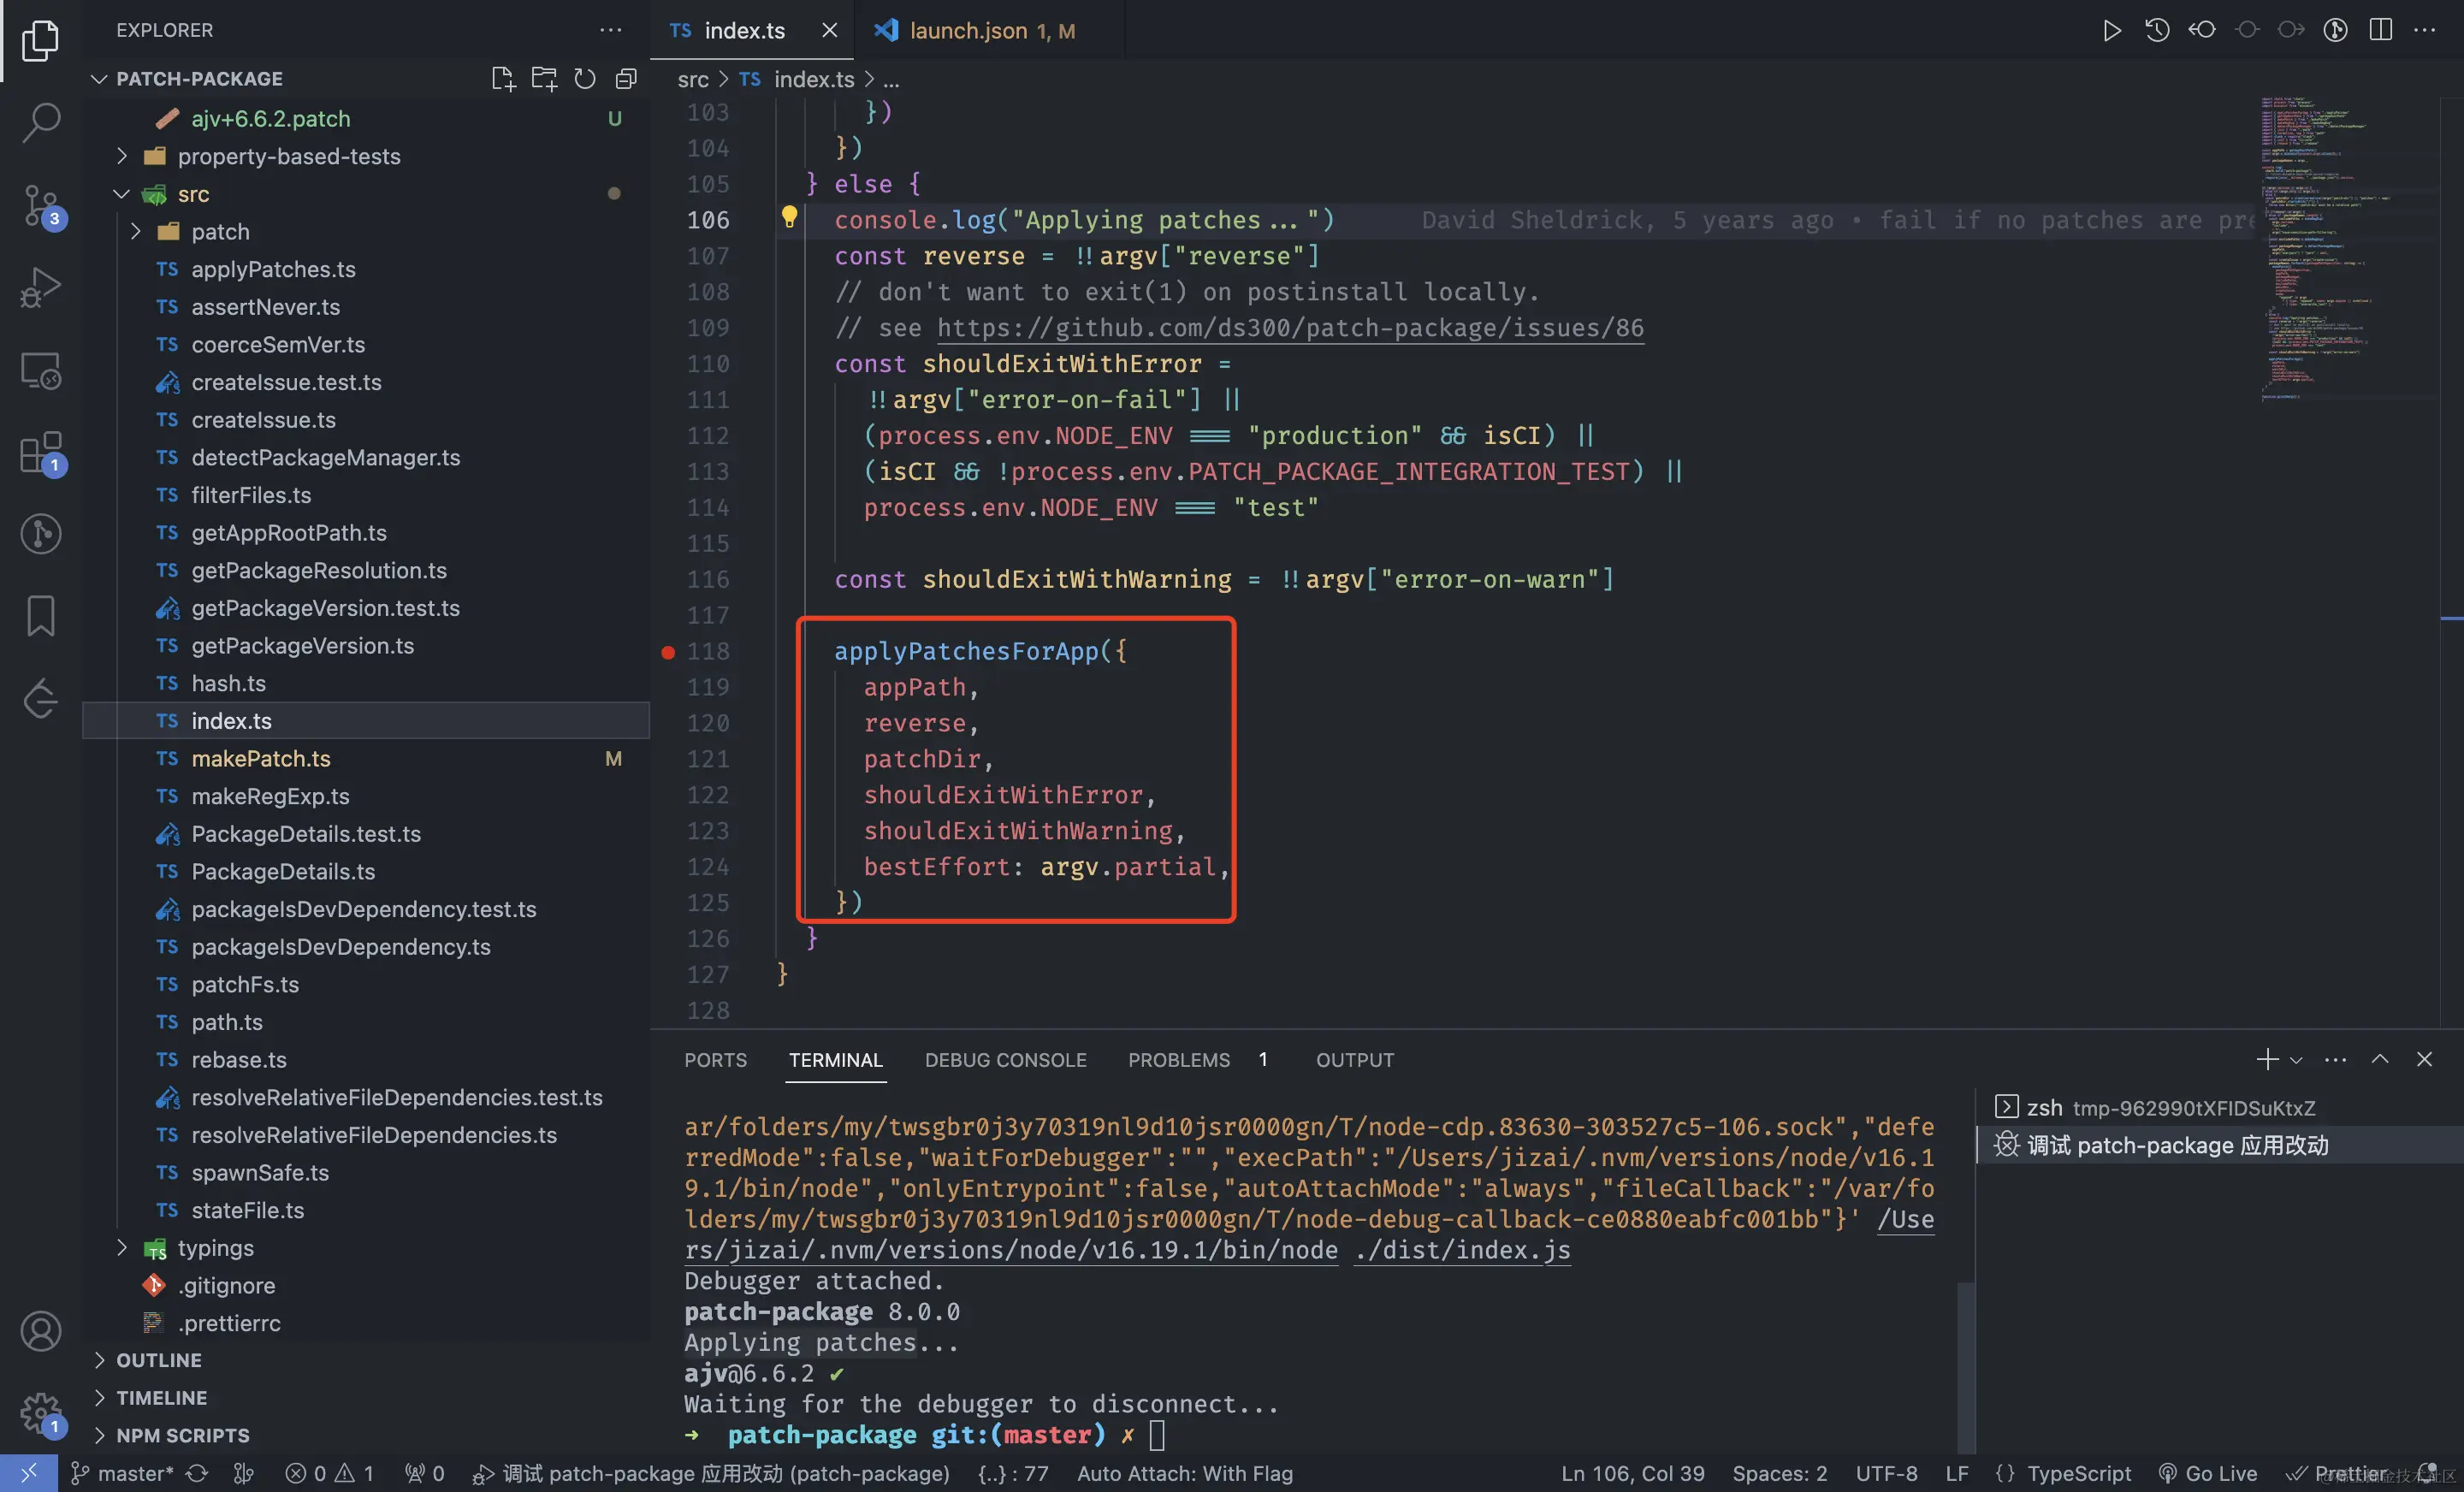Expand the property-based-tests folder
Viewport: 2464px width, 1492px height.
pos(122,156)
